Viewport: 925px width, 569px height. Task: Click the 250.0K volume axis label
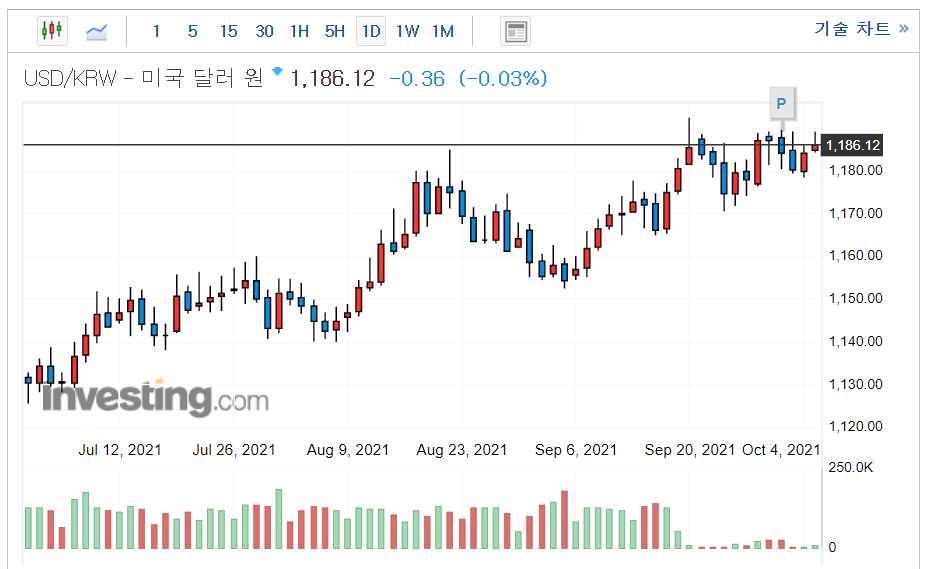click(x=851, y=468)
